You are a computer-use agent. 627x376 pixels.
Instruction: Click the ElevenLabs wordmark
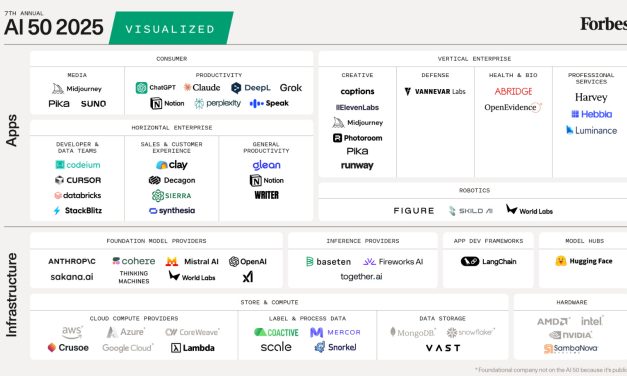357,107
